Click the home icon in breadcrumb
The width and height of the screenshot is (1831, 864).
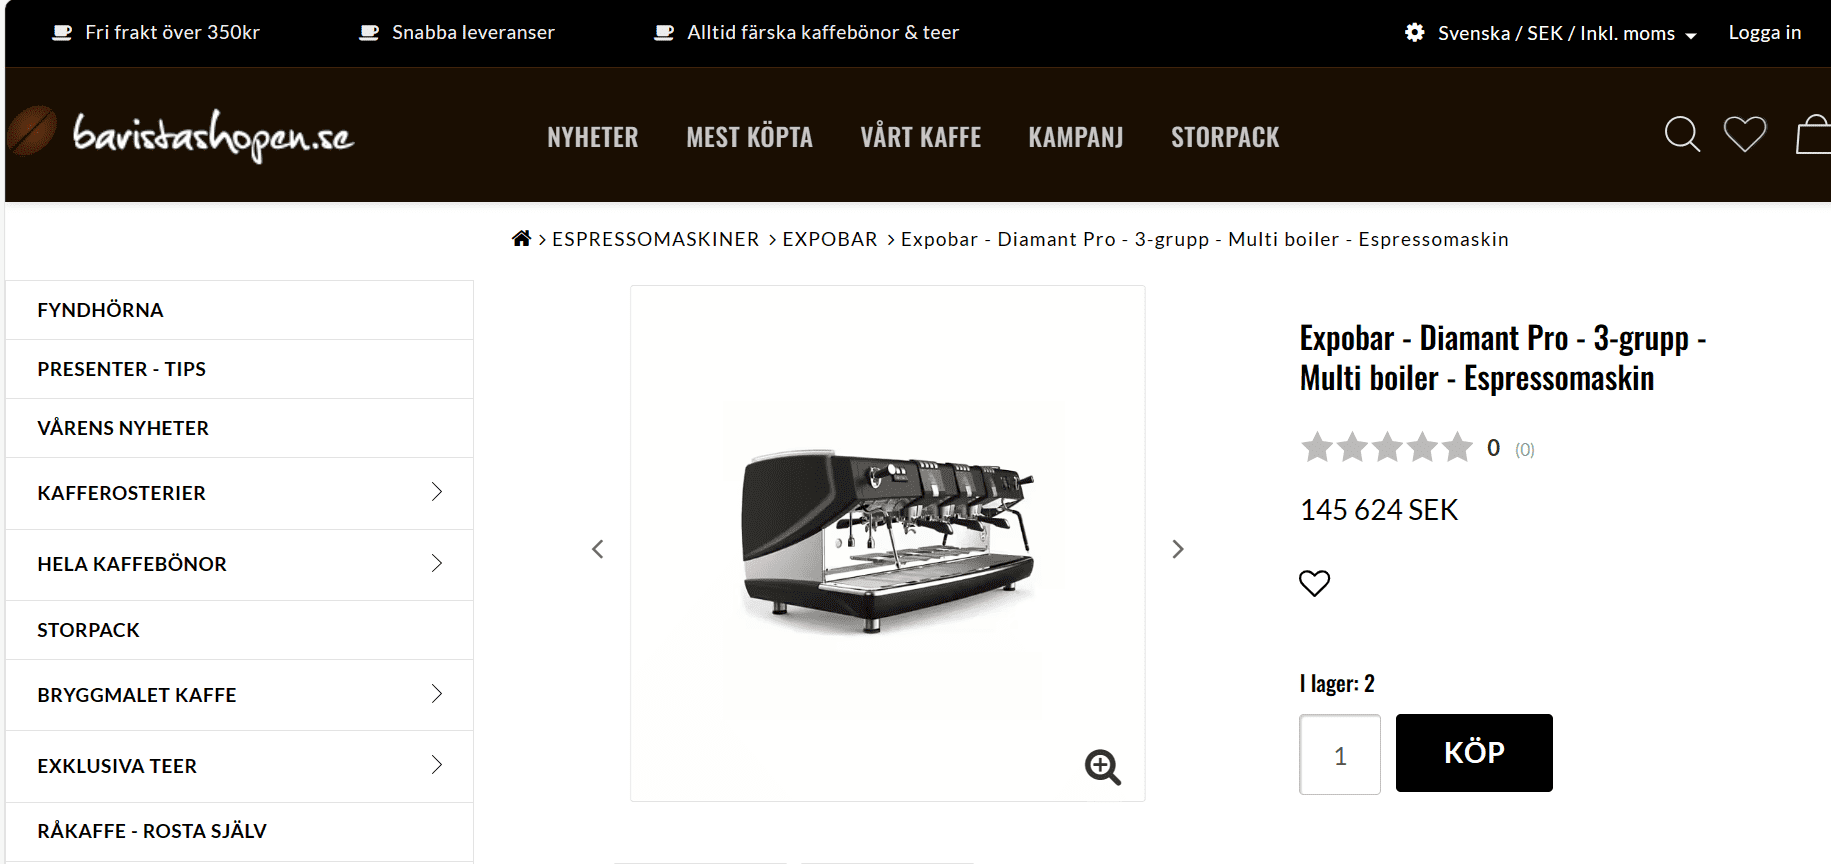click(x=521, y=239)
